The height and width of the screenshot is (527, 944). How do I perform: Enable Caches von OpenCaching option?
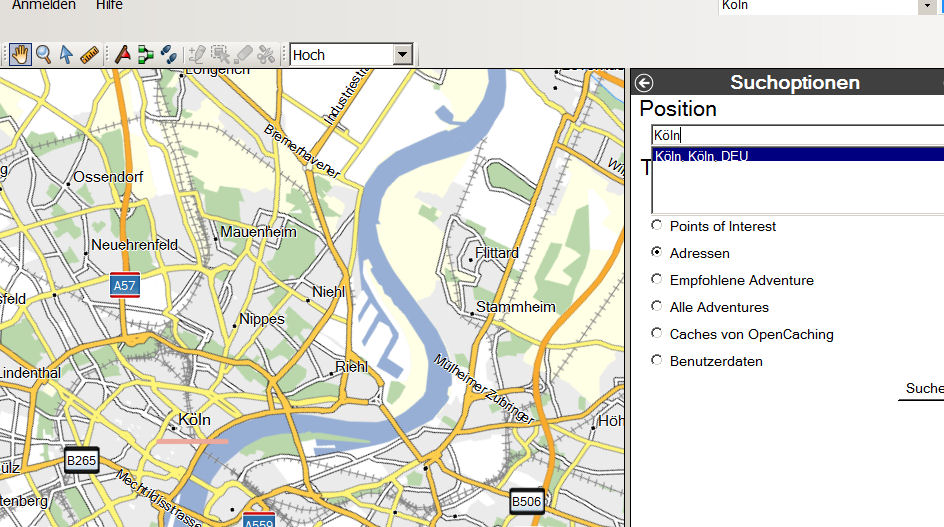(657, 334)
